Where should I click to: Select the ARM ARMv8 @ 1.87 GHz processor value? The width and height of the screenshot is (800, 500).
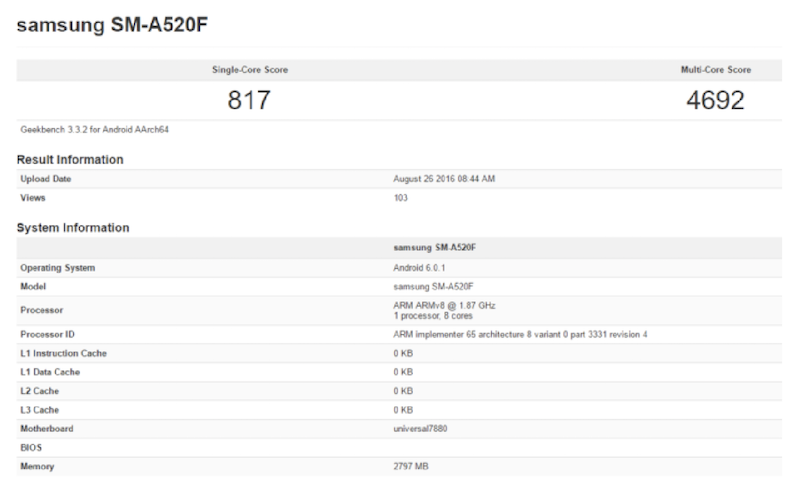pyautogui.click(x=445, y=304)
